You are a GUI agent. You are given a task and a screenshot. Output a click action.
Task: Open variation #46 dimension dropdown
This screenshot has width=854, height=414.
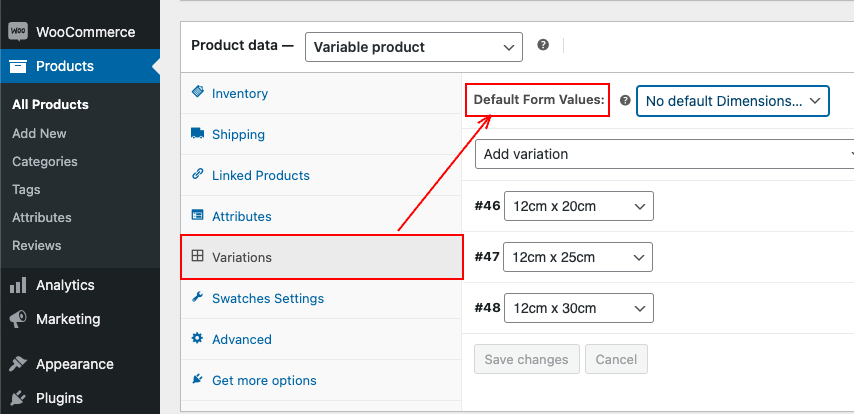tap(578, 206)
